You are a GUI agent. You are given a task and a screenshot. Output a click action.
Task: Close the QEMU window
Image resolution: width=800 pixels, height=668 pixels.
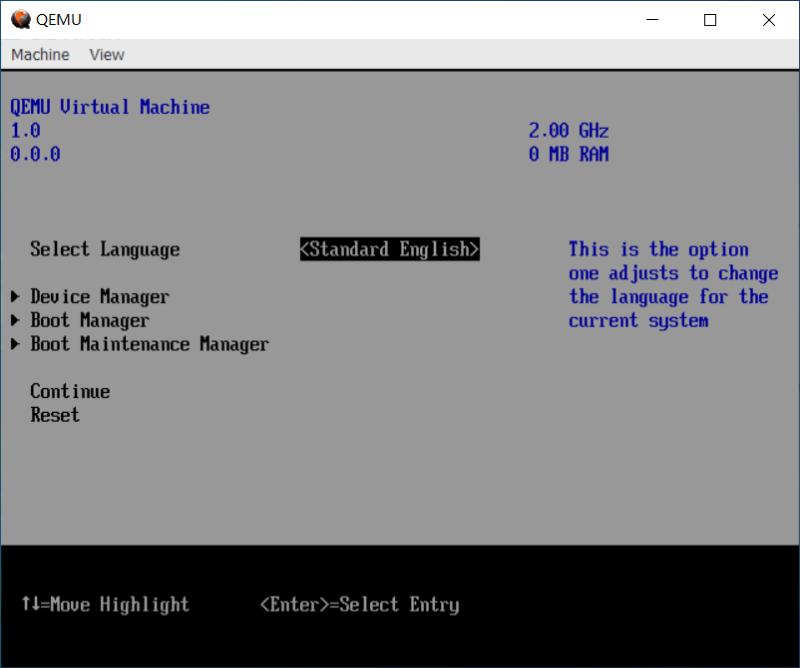pos(768,20)
